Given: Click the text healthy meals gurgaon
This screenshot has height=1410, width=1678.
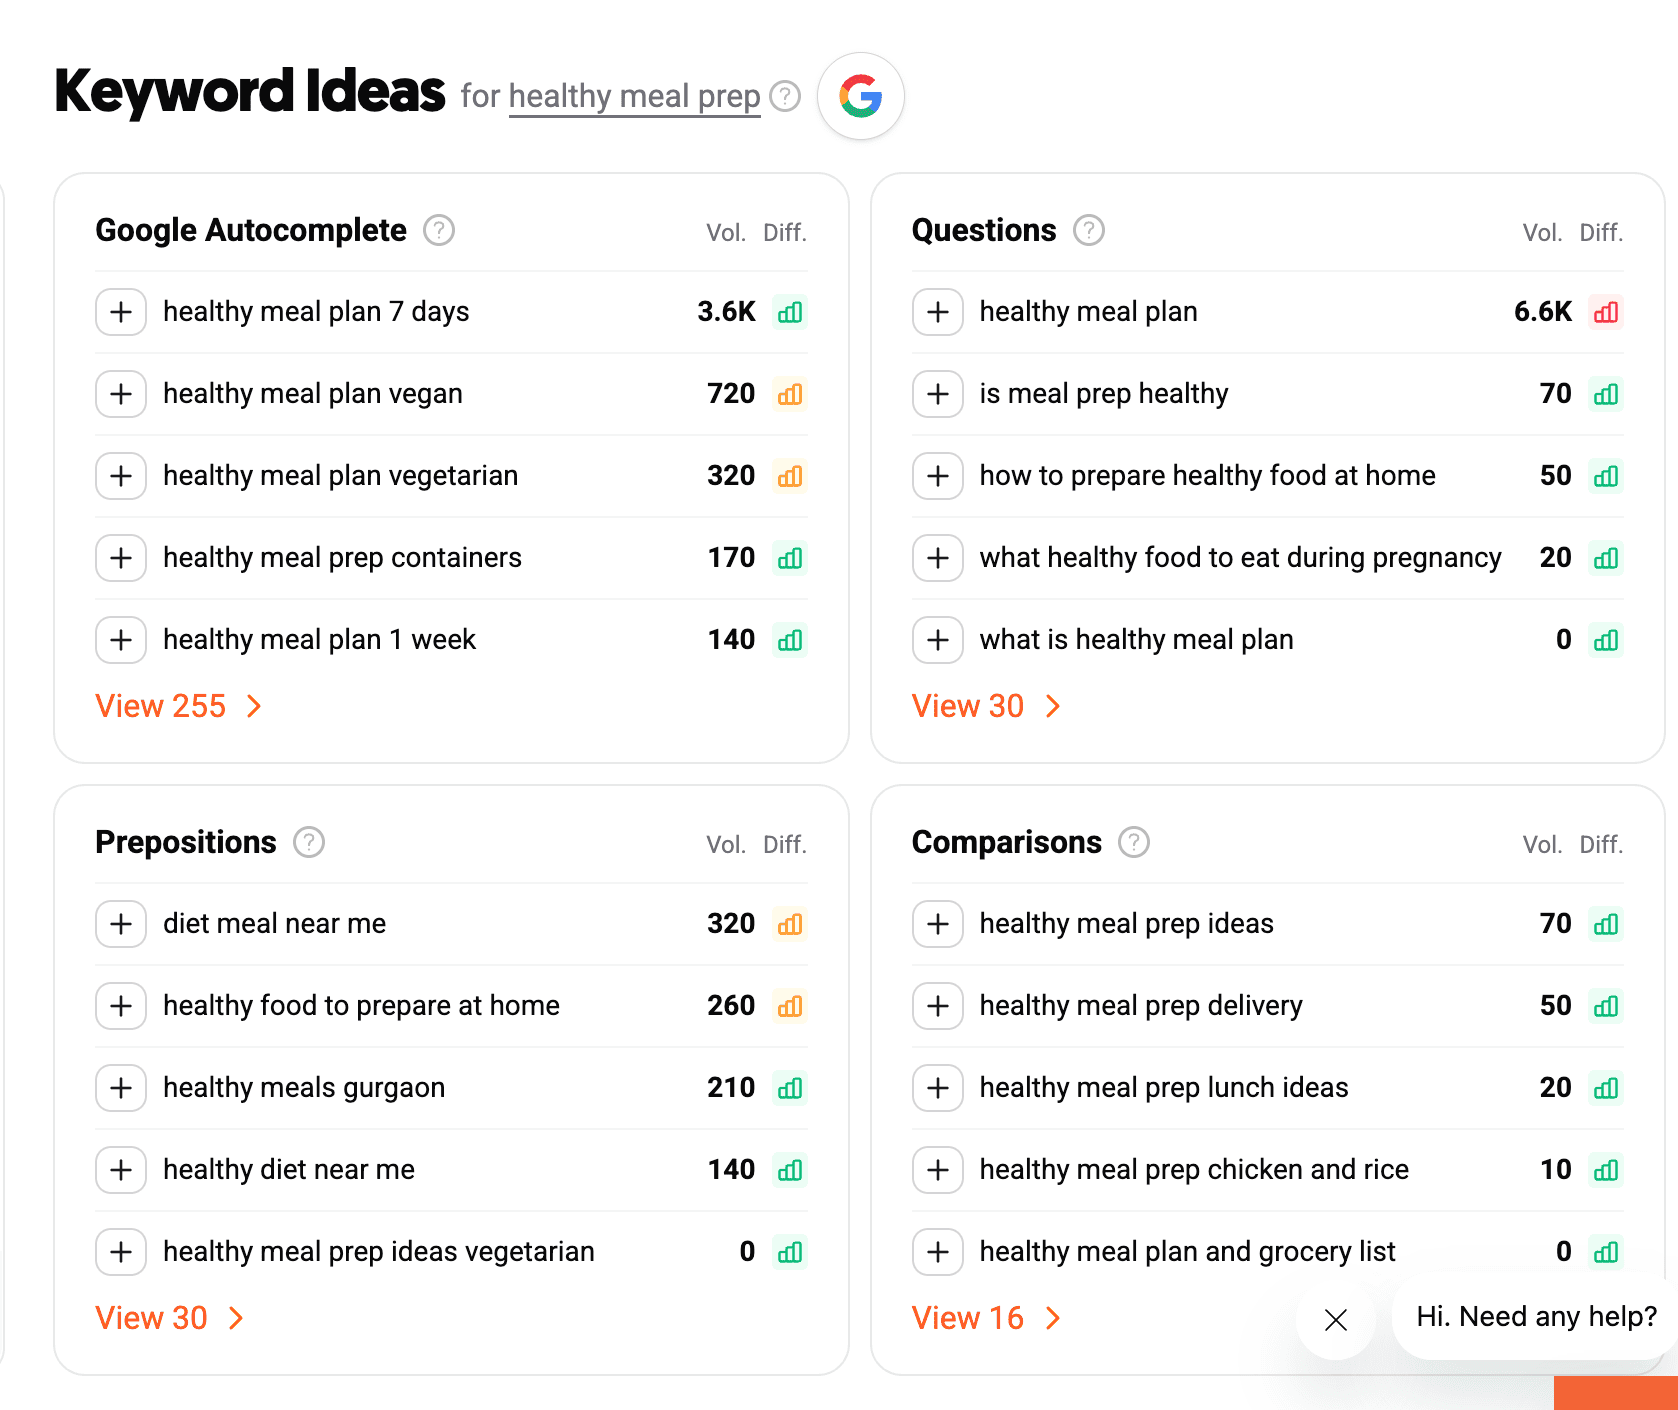Looking at the screenshot, I should coord(304,1088).
